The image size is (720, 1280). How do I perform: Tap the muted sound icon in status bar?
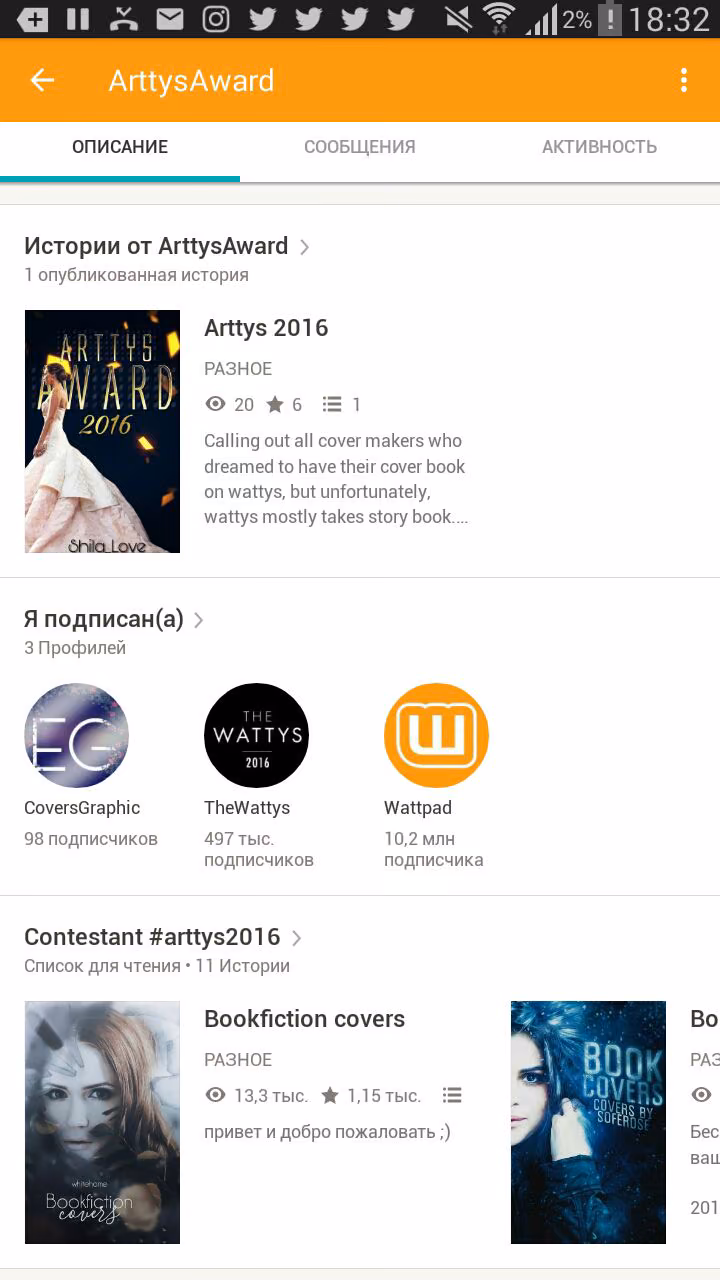point(457,18)
